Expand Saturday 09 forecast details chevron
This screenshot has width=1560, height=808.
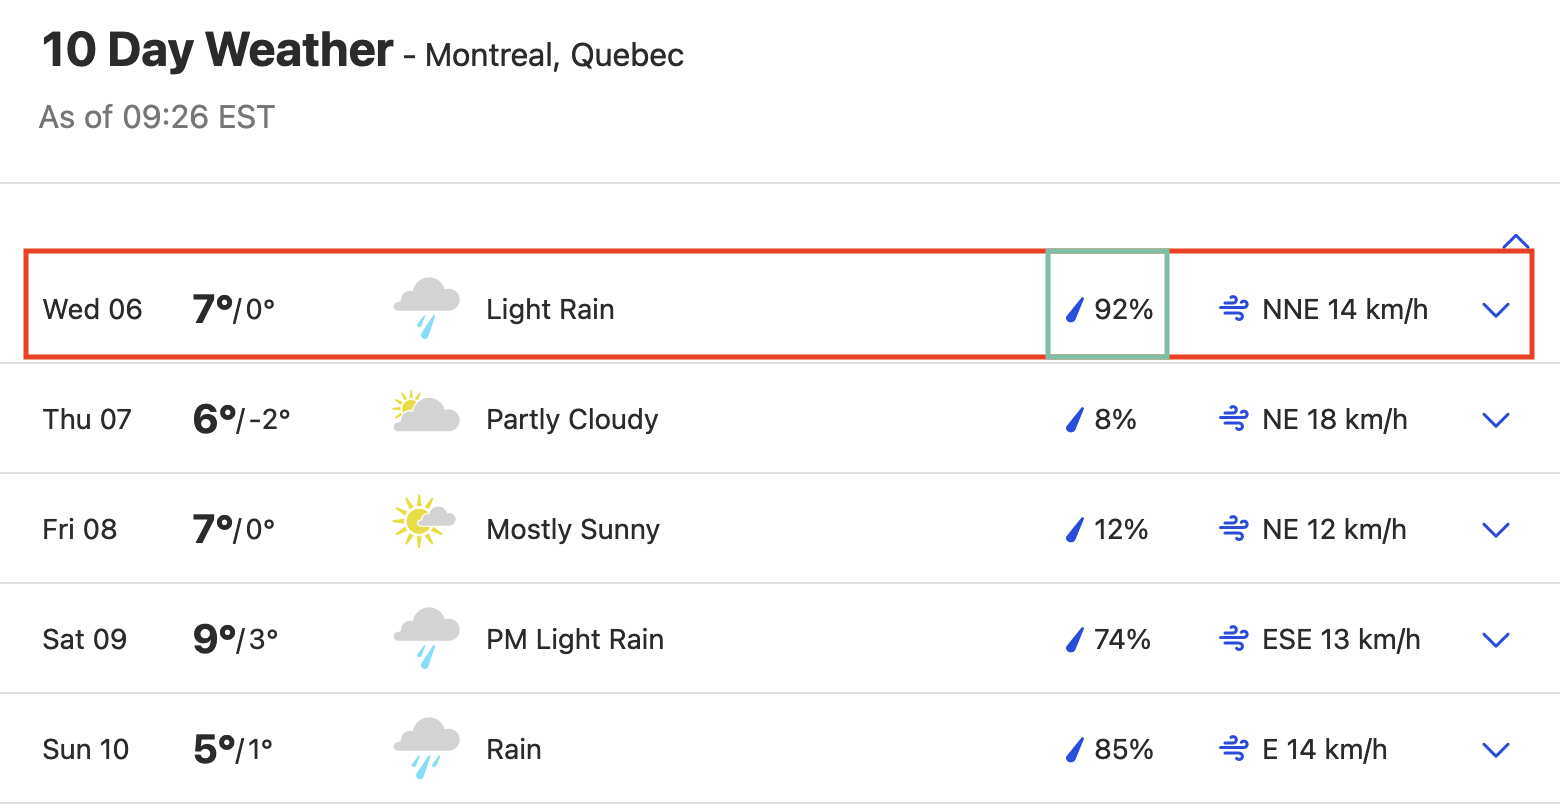[1496, 640]
